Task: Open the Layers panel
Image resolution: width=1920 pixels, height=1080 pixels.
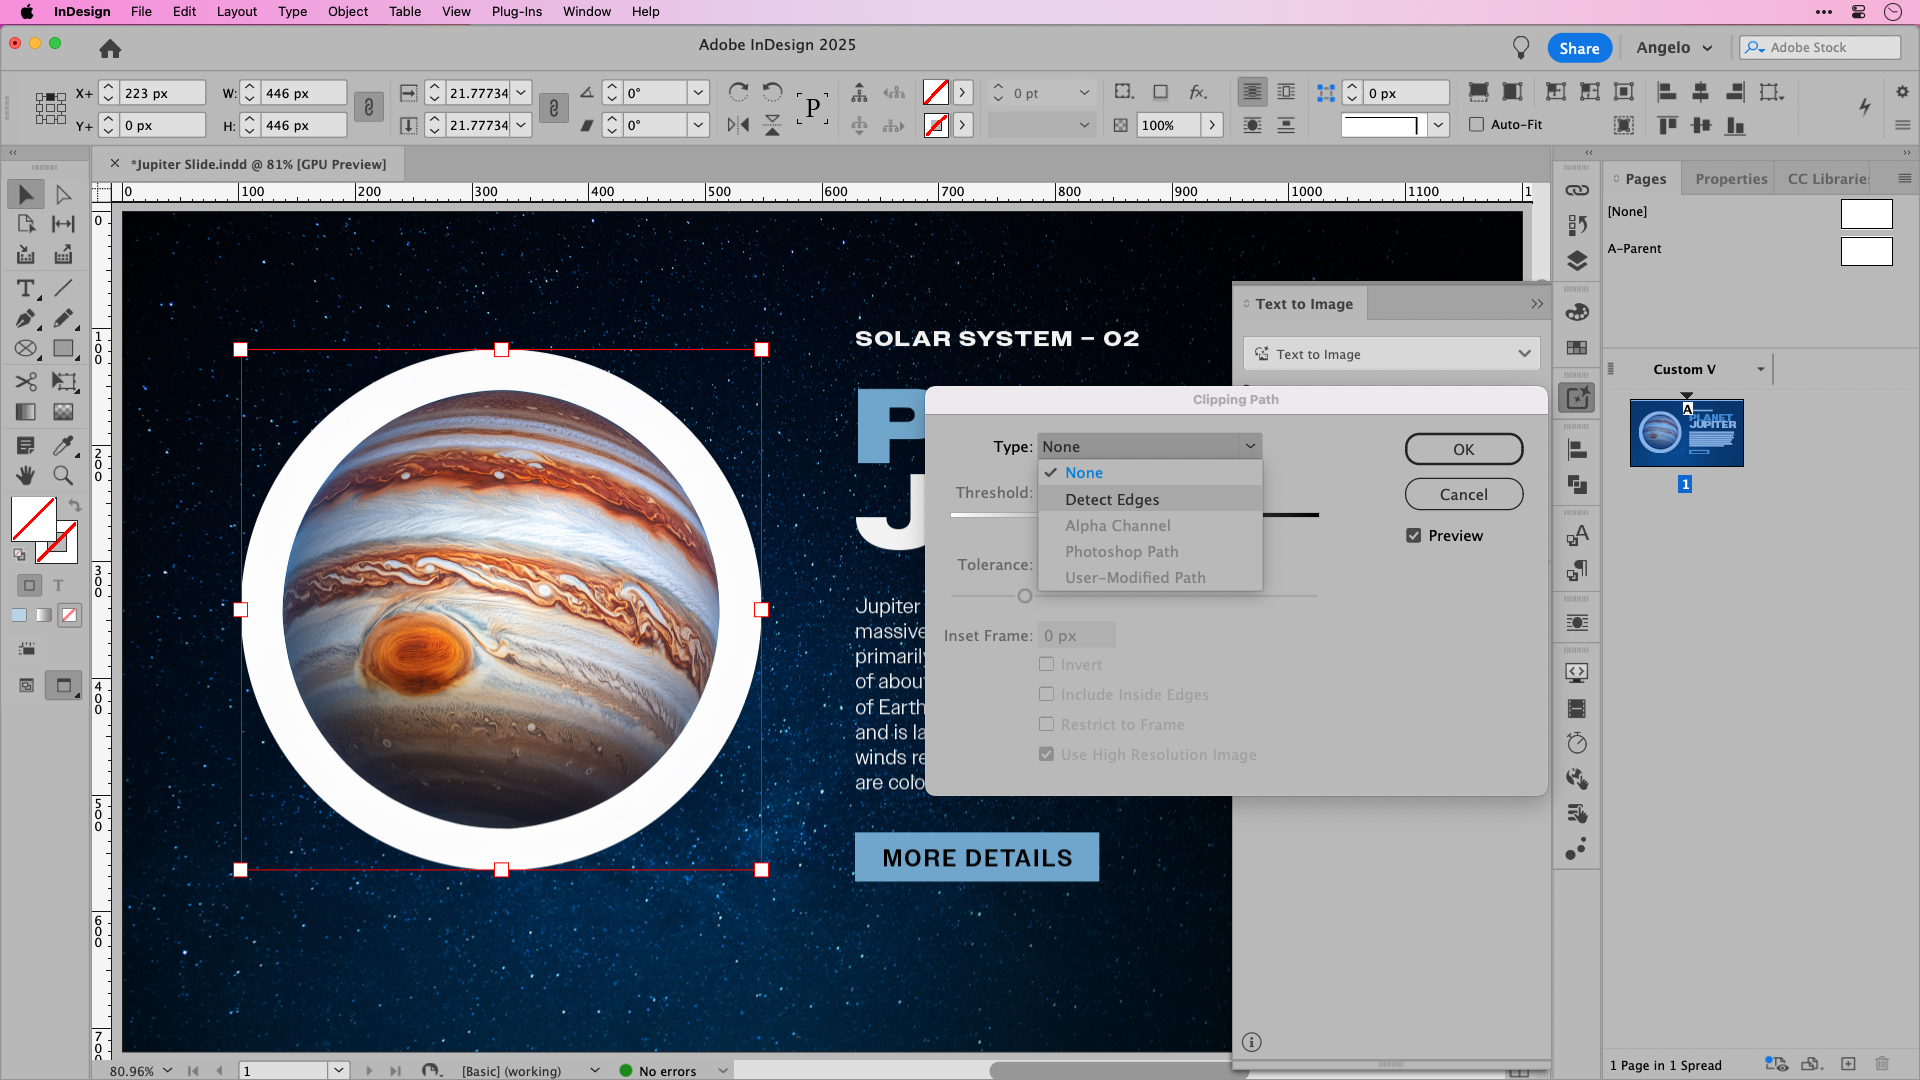Action: (1578, 261)
